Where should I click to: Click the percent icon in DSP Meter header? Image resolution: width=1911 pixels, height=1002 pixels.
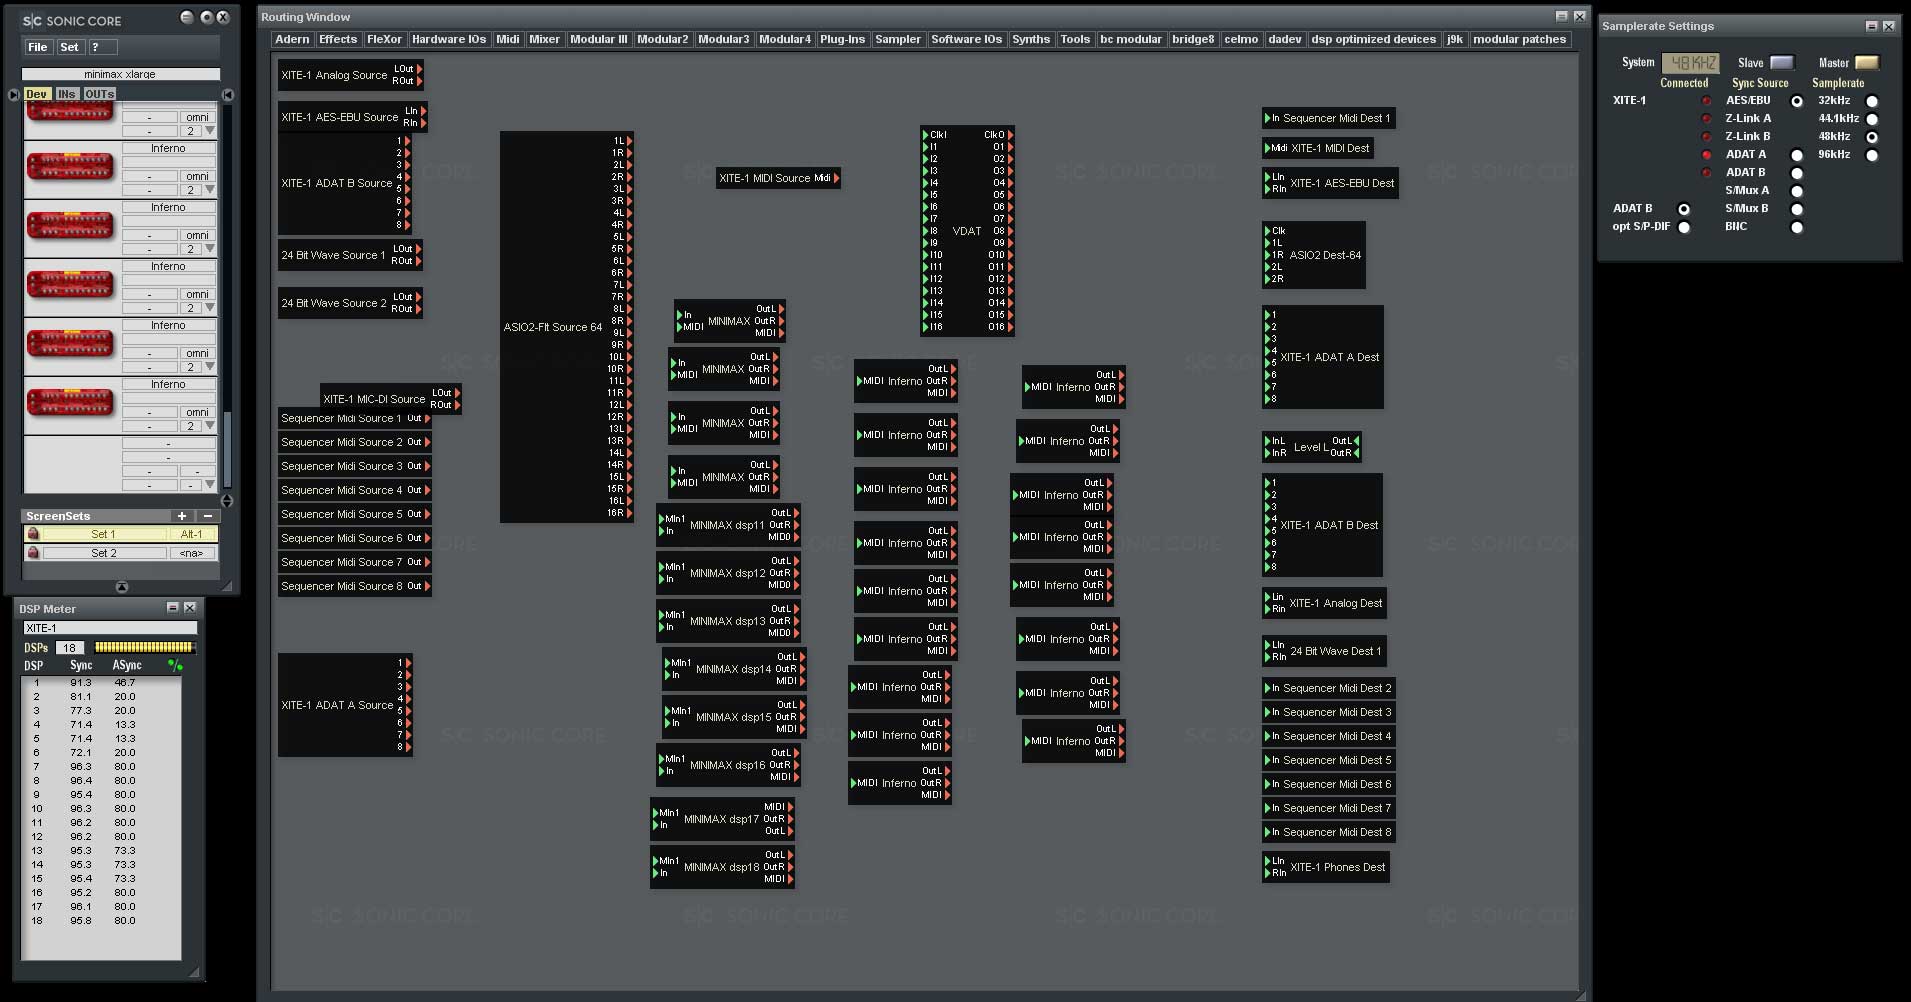tap(175, 665)
